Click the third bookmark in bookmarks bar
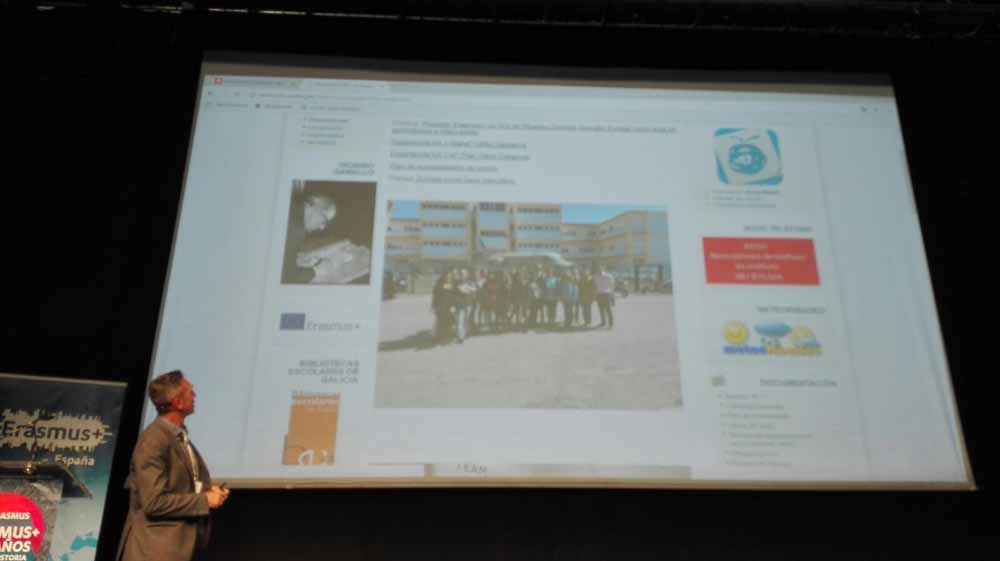This screenshot has height=561, width=1000. (x=332, y=107)
